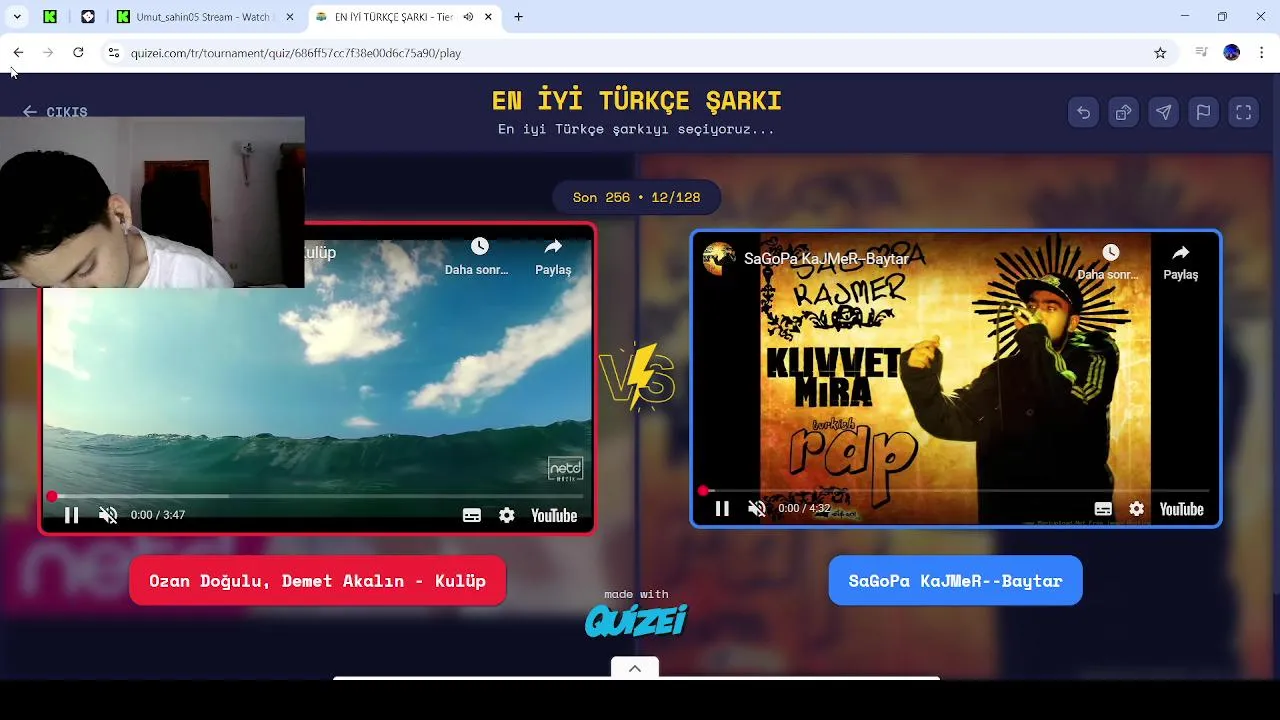The image size is (1280, 720).
Task: Go back with the ÇIKIŞ exit link
Action: pyautogui.click(x=56, y=112)
